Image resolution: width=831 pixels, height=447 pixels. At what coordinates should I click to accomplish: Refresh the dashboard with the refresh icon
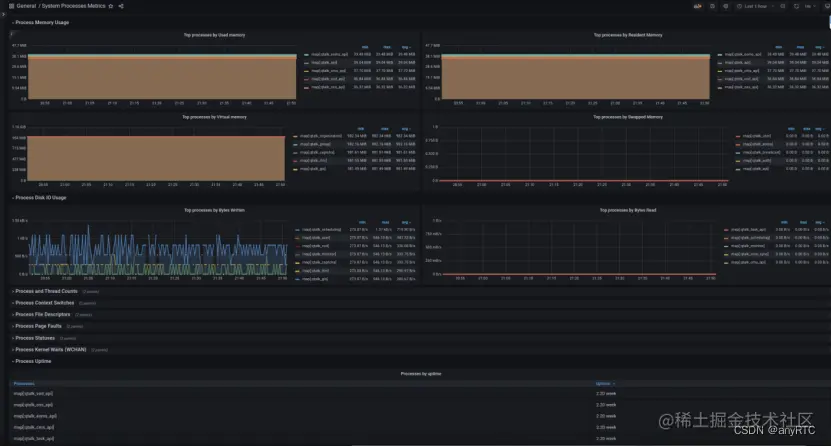(x=796, y=6)
